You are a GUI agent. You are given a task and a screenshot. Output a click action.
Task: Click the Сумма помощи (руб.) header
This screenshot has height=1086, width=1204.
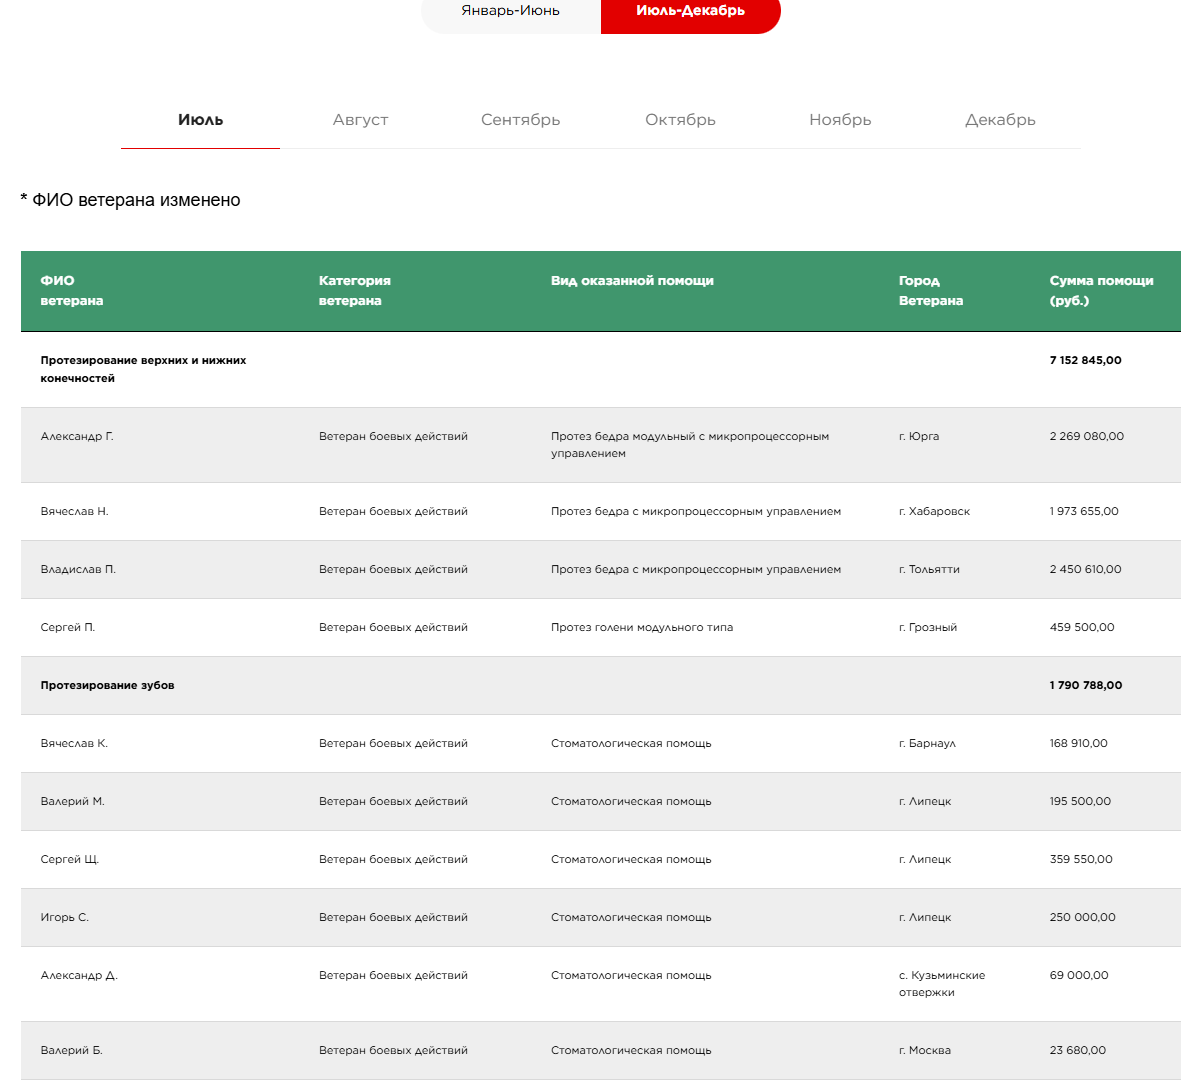(1101, 290)
